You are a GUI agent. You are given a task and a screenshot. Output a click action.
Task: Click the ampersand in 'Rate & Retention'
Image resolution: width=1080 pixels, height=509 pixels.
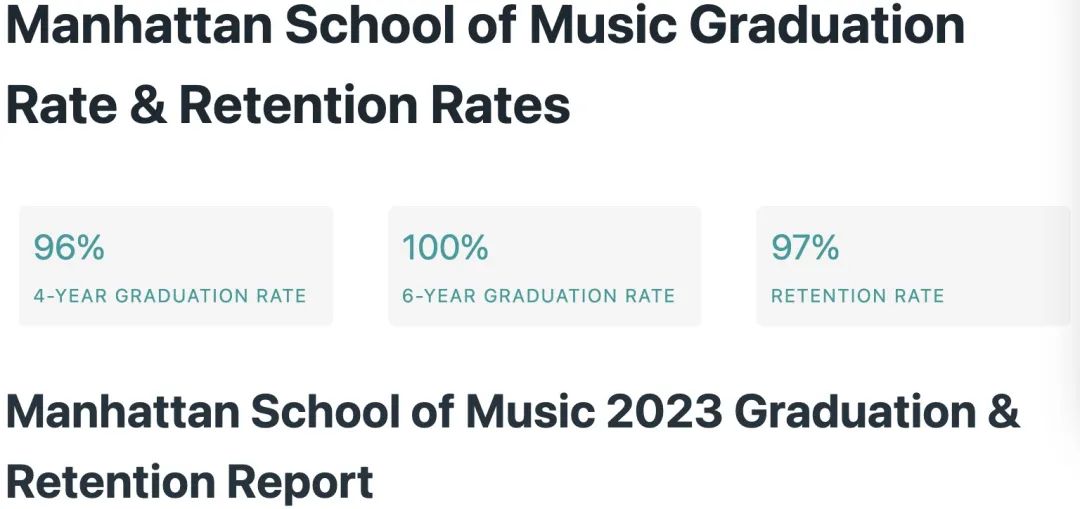[x=148, y=105]
